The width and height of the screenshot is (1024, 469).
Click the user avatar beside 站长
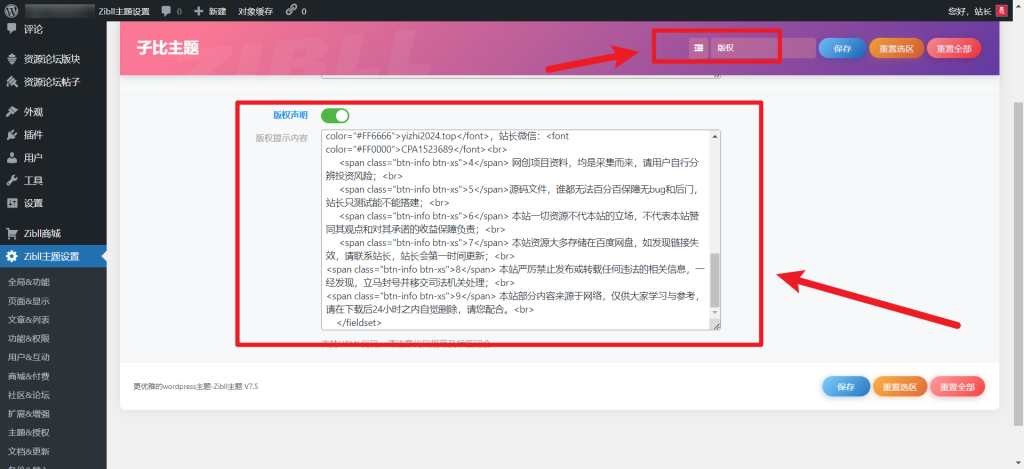(1001, 10)
